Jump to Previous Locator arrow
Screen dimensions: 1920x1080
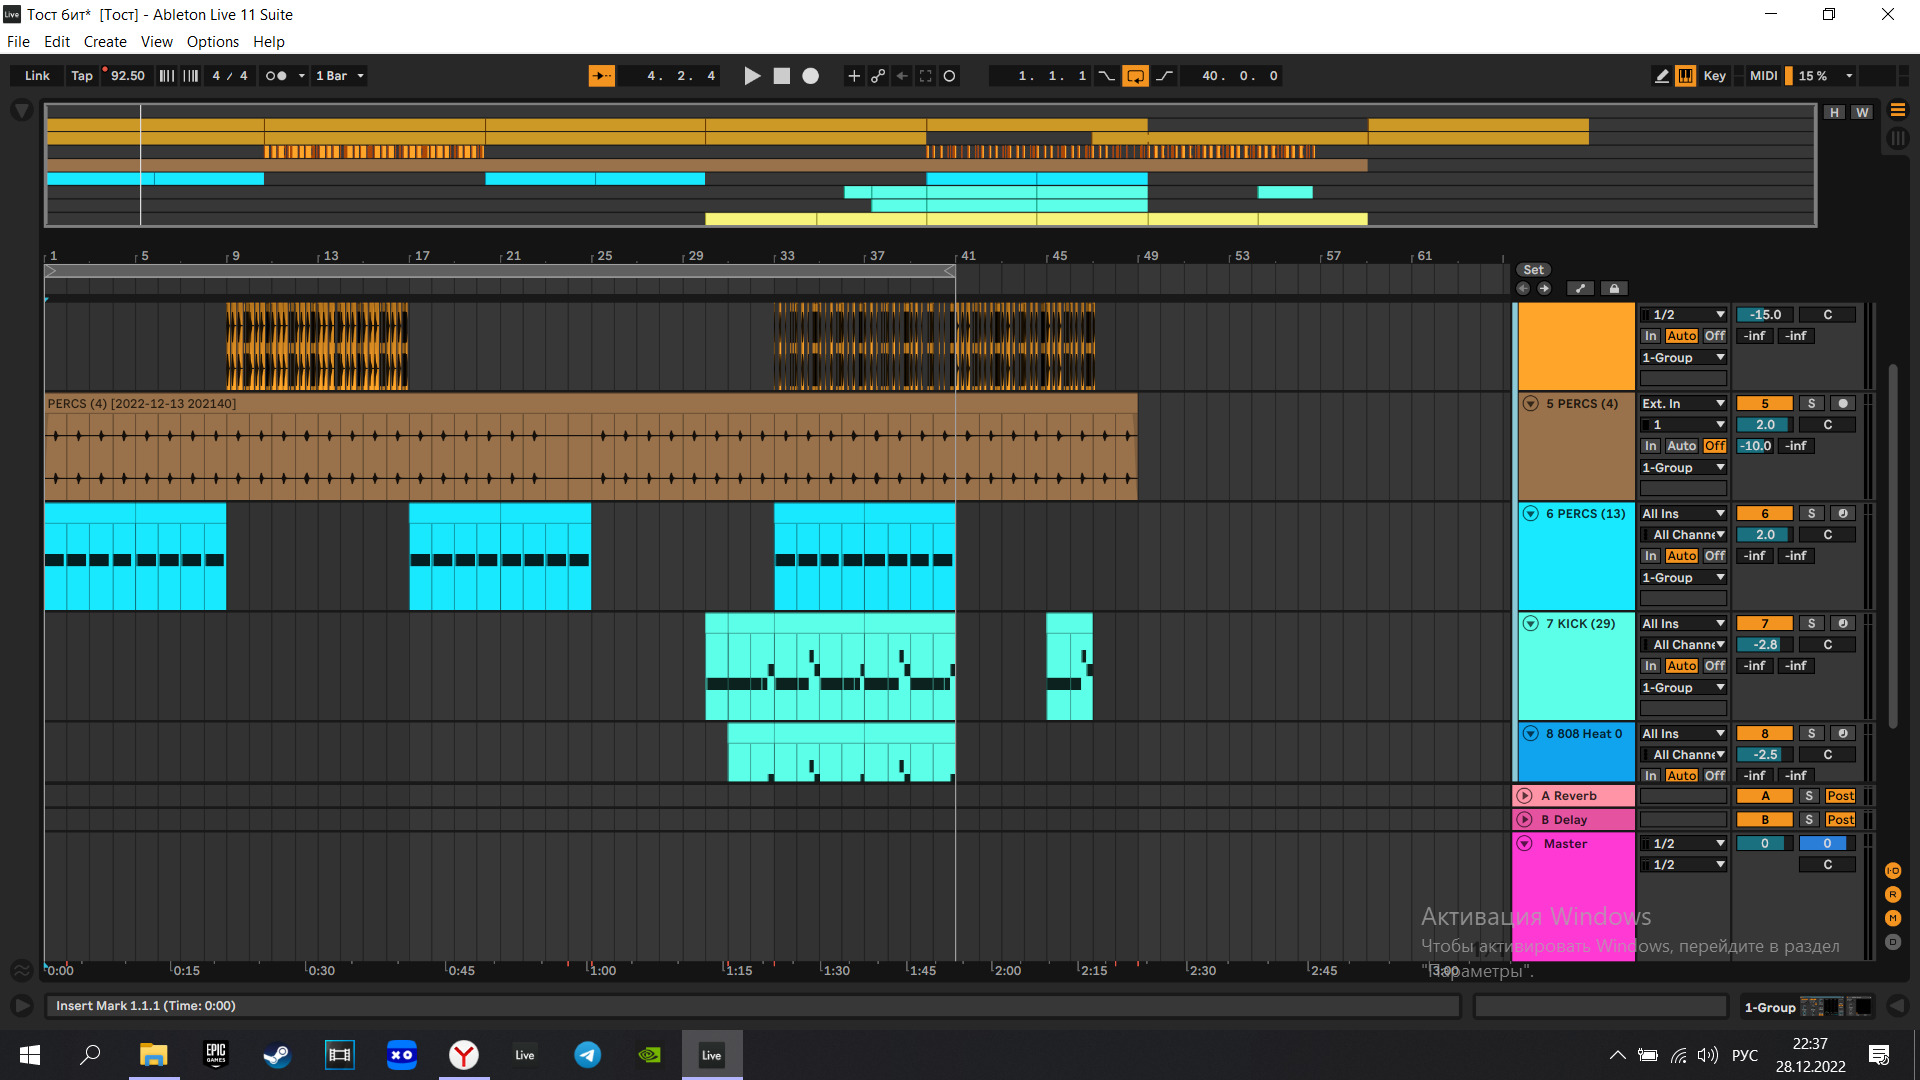[1523, 289]
